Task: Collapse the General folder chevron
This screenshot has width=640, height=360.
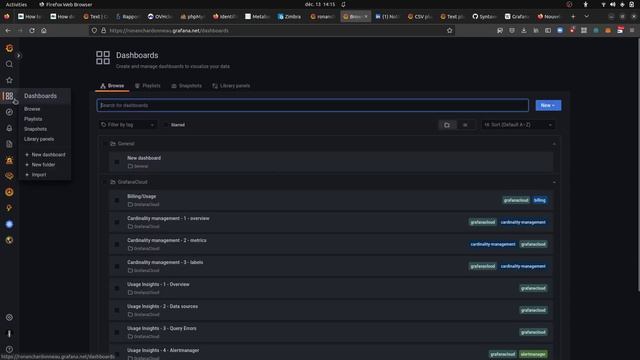Action: 554,144
